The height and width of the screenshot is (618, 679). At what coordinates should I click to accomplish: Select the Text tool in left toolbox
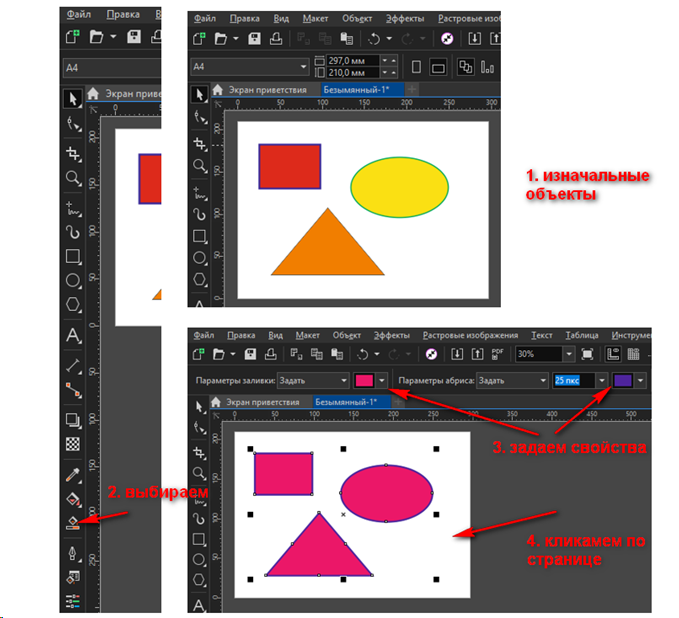click(x=73, y=335)
